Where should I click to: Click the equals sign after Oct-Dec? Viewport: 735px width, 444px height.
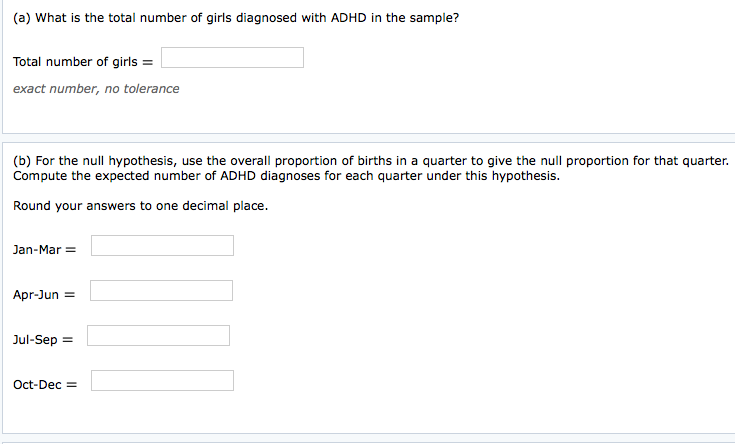coord(71,385)
